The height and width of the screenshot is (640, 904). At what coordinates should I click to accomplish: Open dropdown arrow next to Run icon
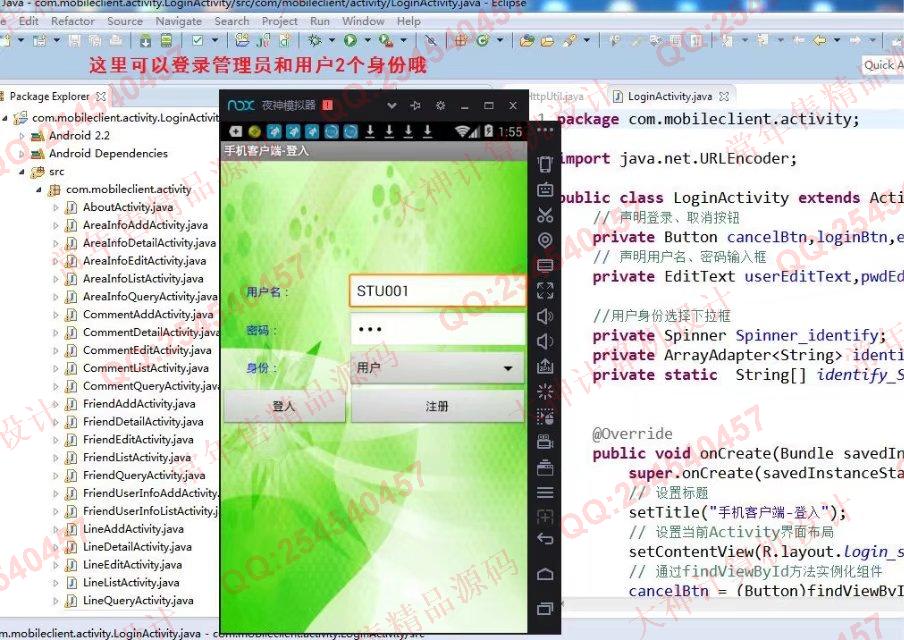point(367,40)
